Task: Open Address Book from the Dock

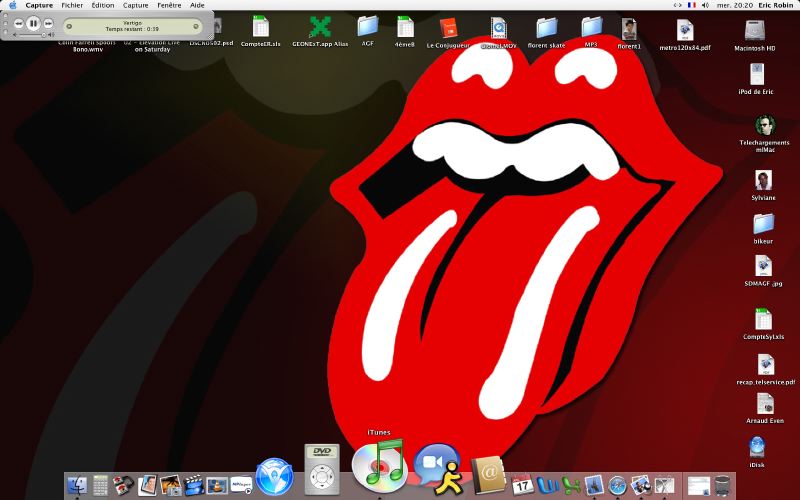Action: pos(488,474)
